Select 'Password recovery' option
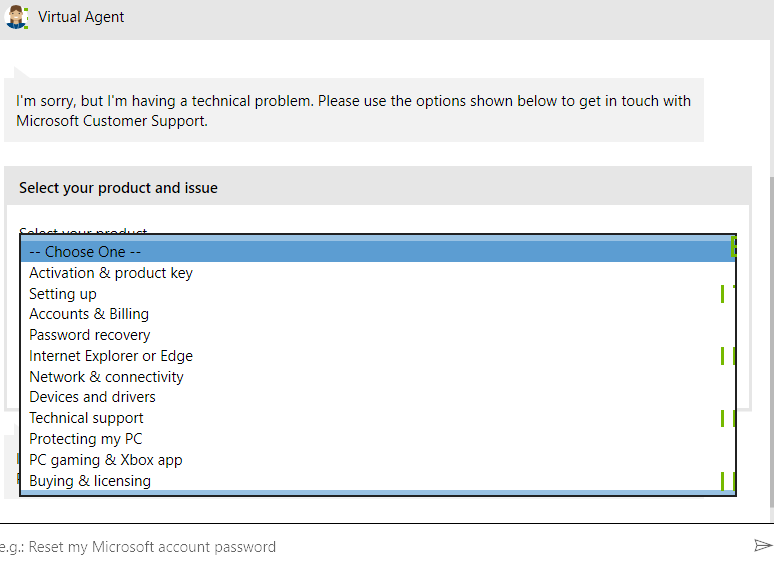Screen dimensions: 774x579 [x=378, y=335]
